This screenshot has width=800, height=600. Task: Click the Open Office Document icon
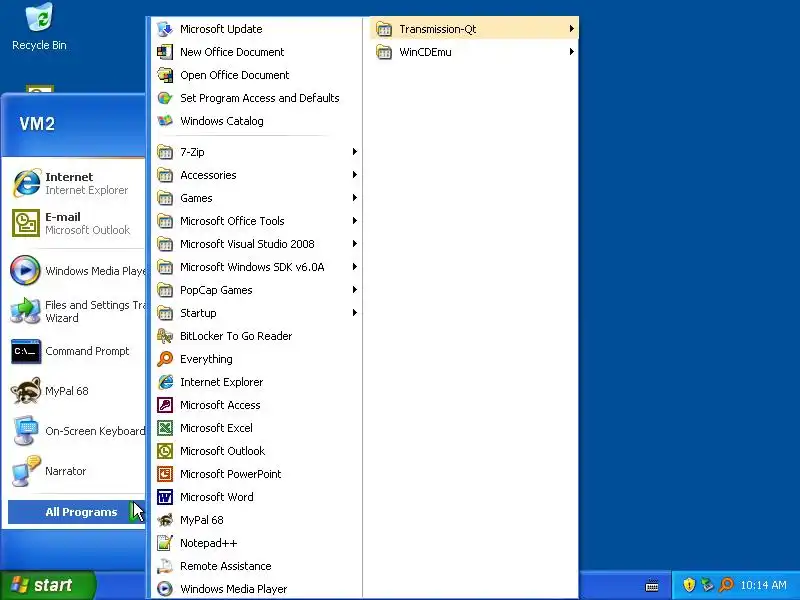pos(165,75)
